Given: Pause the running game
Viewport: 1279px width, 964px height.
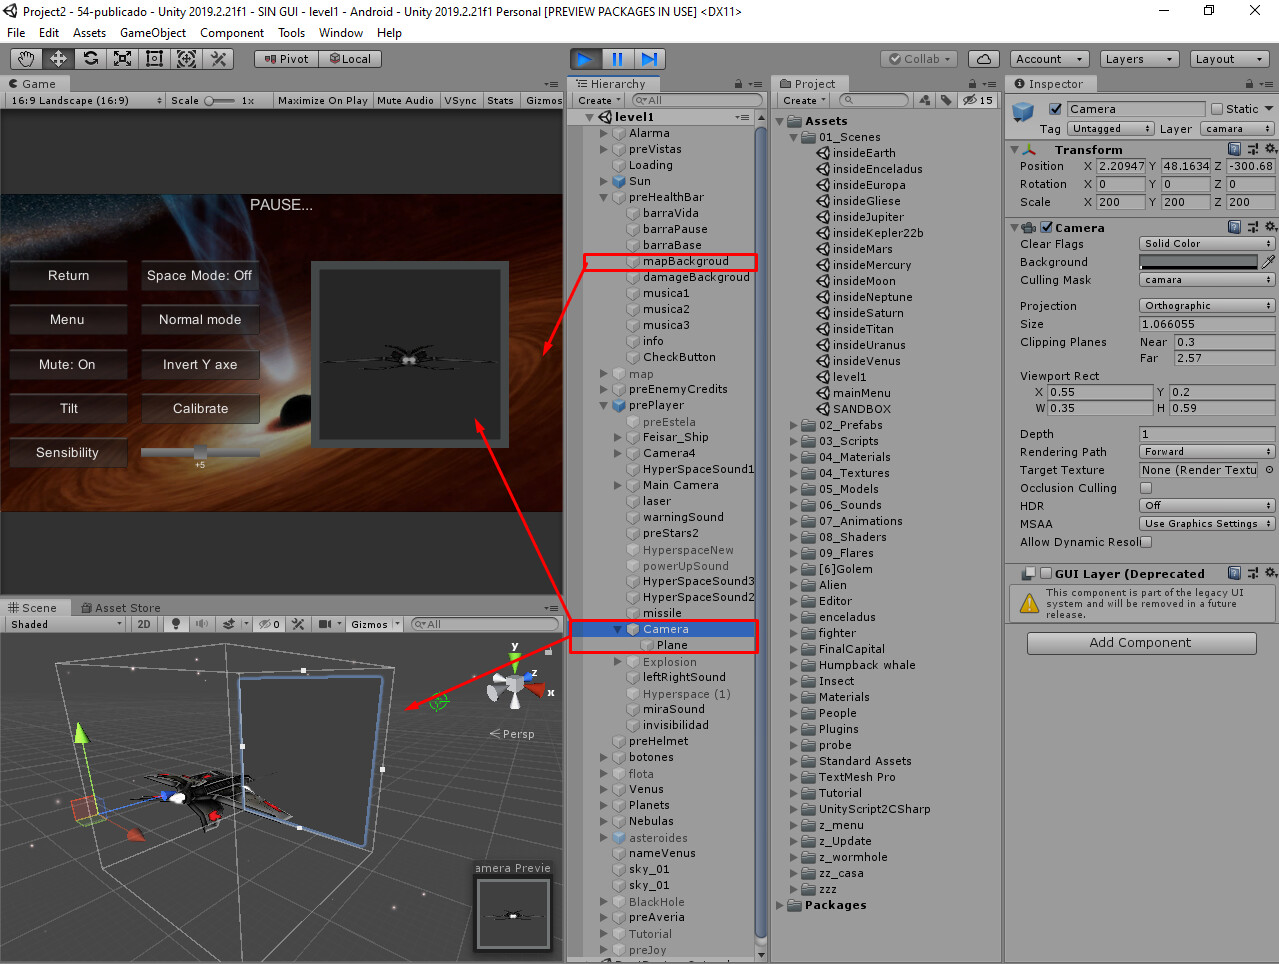Looking at the screenshot, I should [618, 58].
